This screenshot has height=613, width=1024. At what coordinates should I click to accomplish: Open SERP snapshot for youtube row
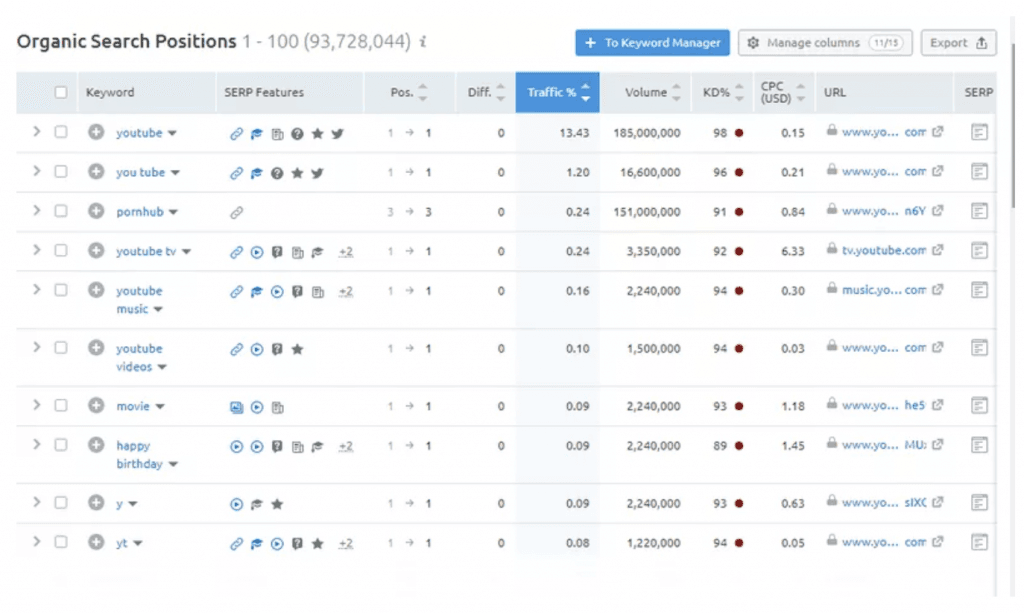pyautogui.click(x=979, y=133)
